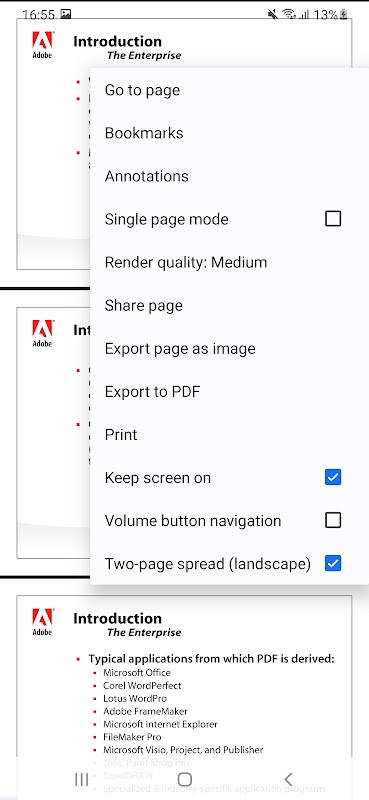Image resolution: width=369 pixels, height=800 pixels.
Task: Change Render quality: Medium setting
Action: pyautogui.click(x=229, y=262)
